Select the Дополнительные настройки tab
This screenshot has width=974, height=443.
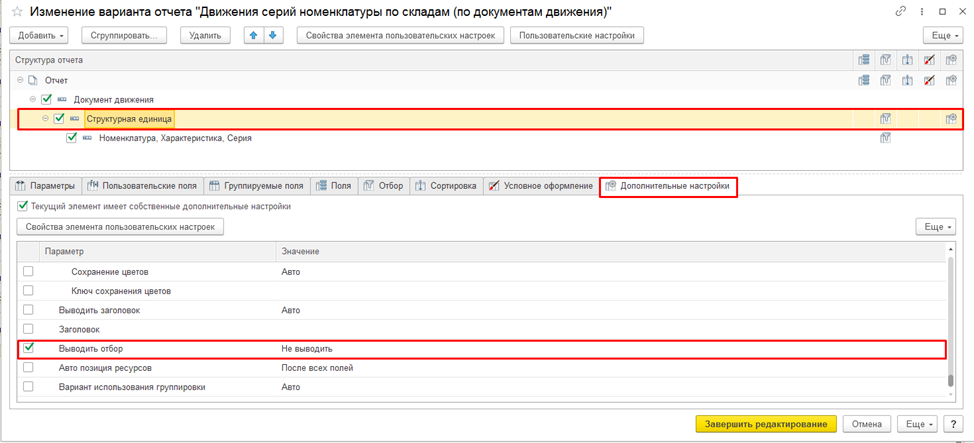(668, 186)
